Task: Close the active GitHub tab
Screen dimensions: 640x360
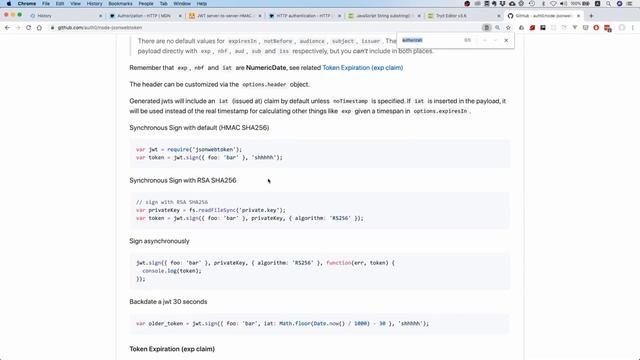Action: pyautogui.click(x=578, y=16)
